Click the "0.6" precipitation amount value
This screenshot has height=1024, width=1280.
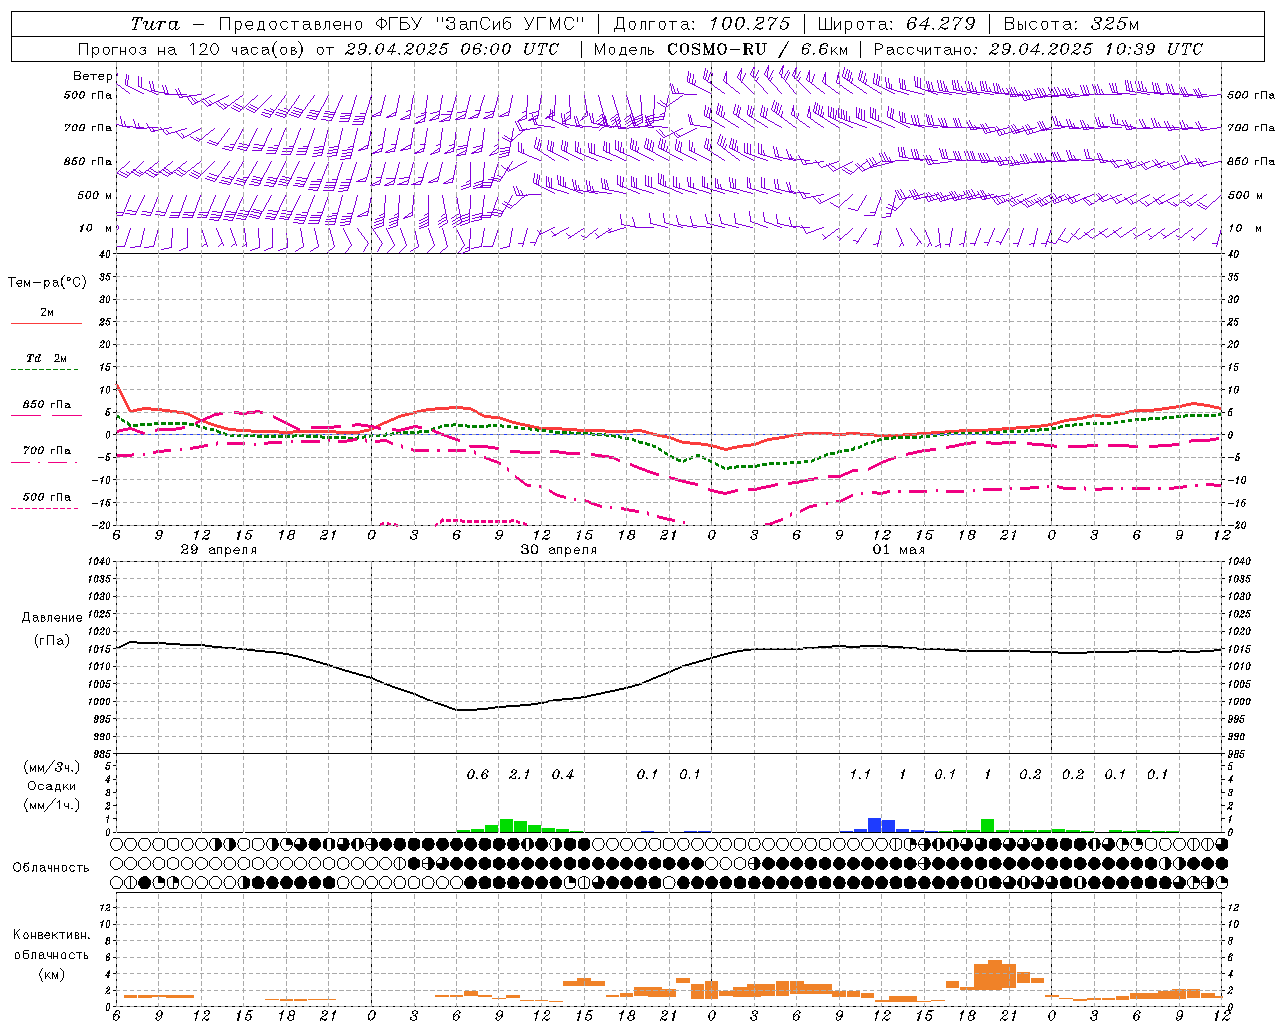pyautogui.click(x=478, y=775)
